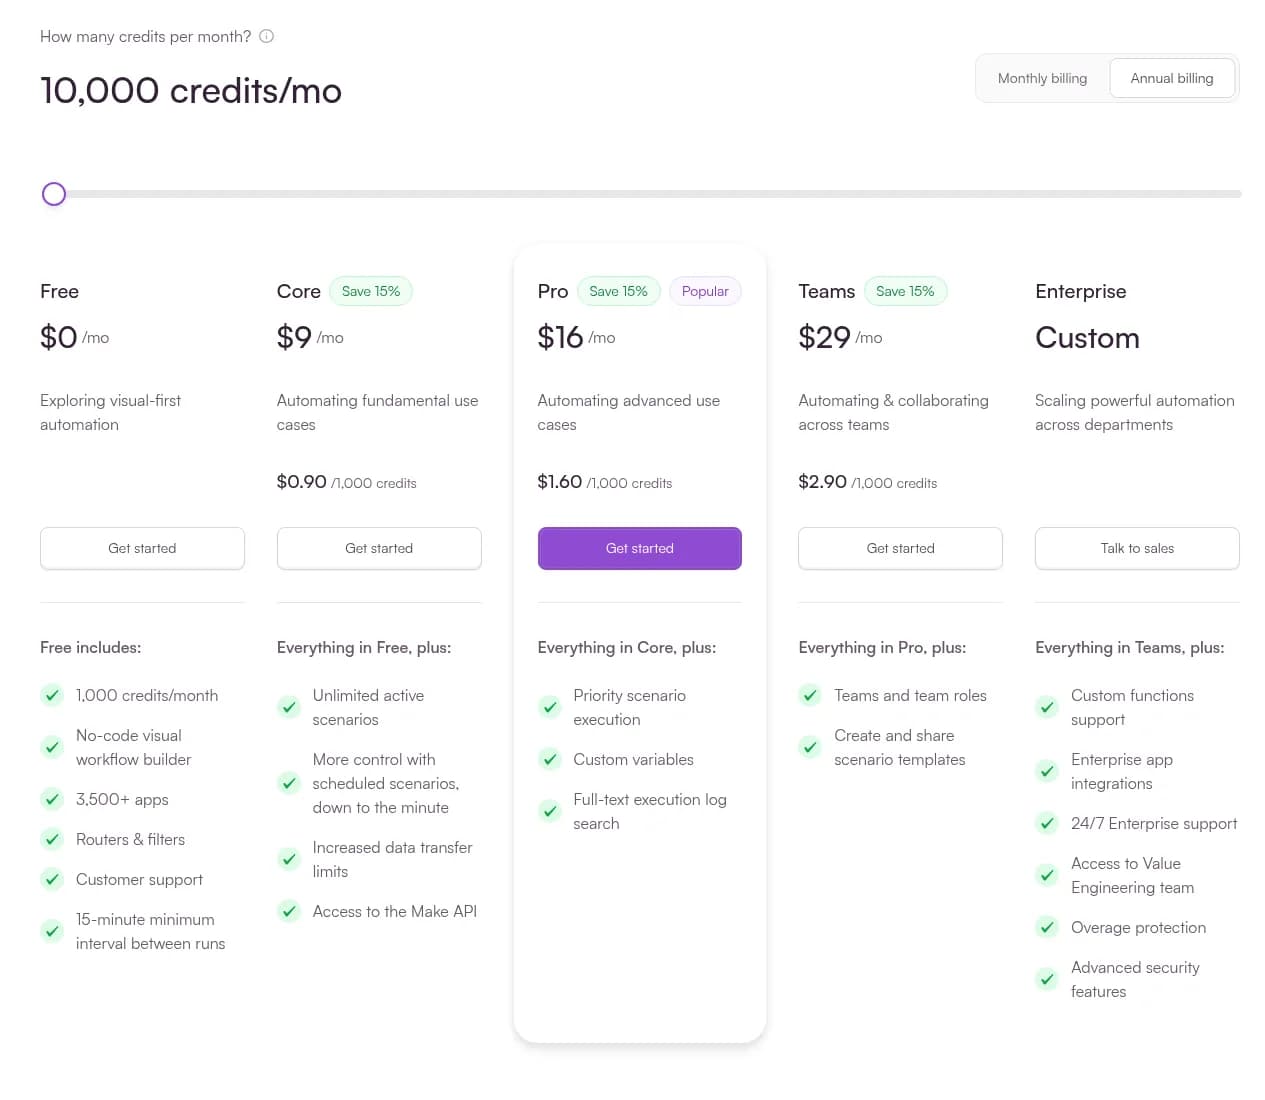Click Teams plan Save 15% badge
This screenshot has height=1100, width=1265.
905,291
